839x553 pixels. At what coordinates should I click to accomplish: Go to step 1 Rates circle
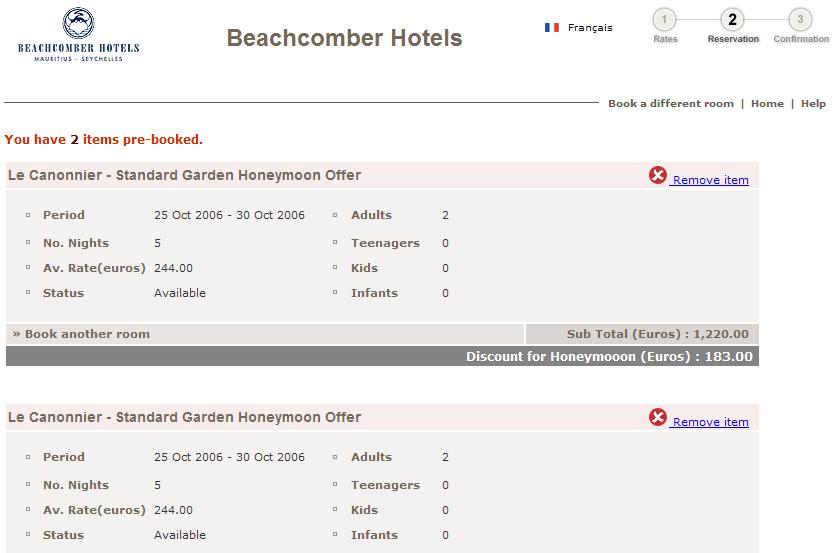tap(664, 20)
